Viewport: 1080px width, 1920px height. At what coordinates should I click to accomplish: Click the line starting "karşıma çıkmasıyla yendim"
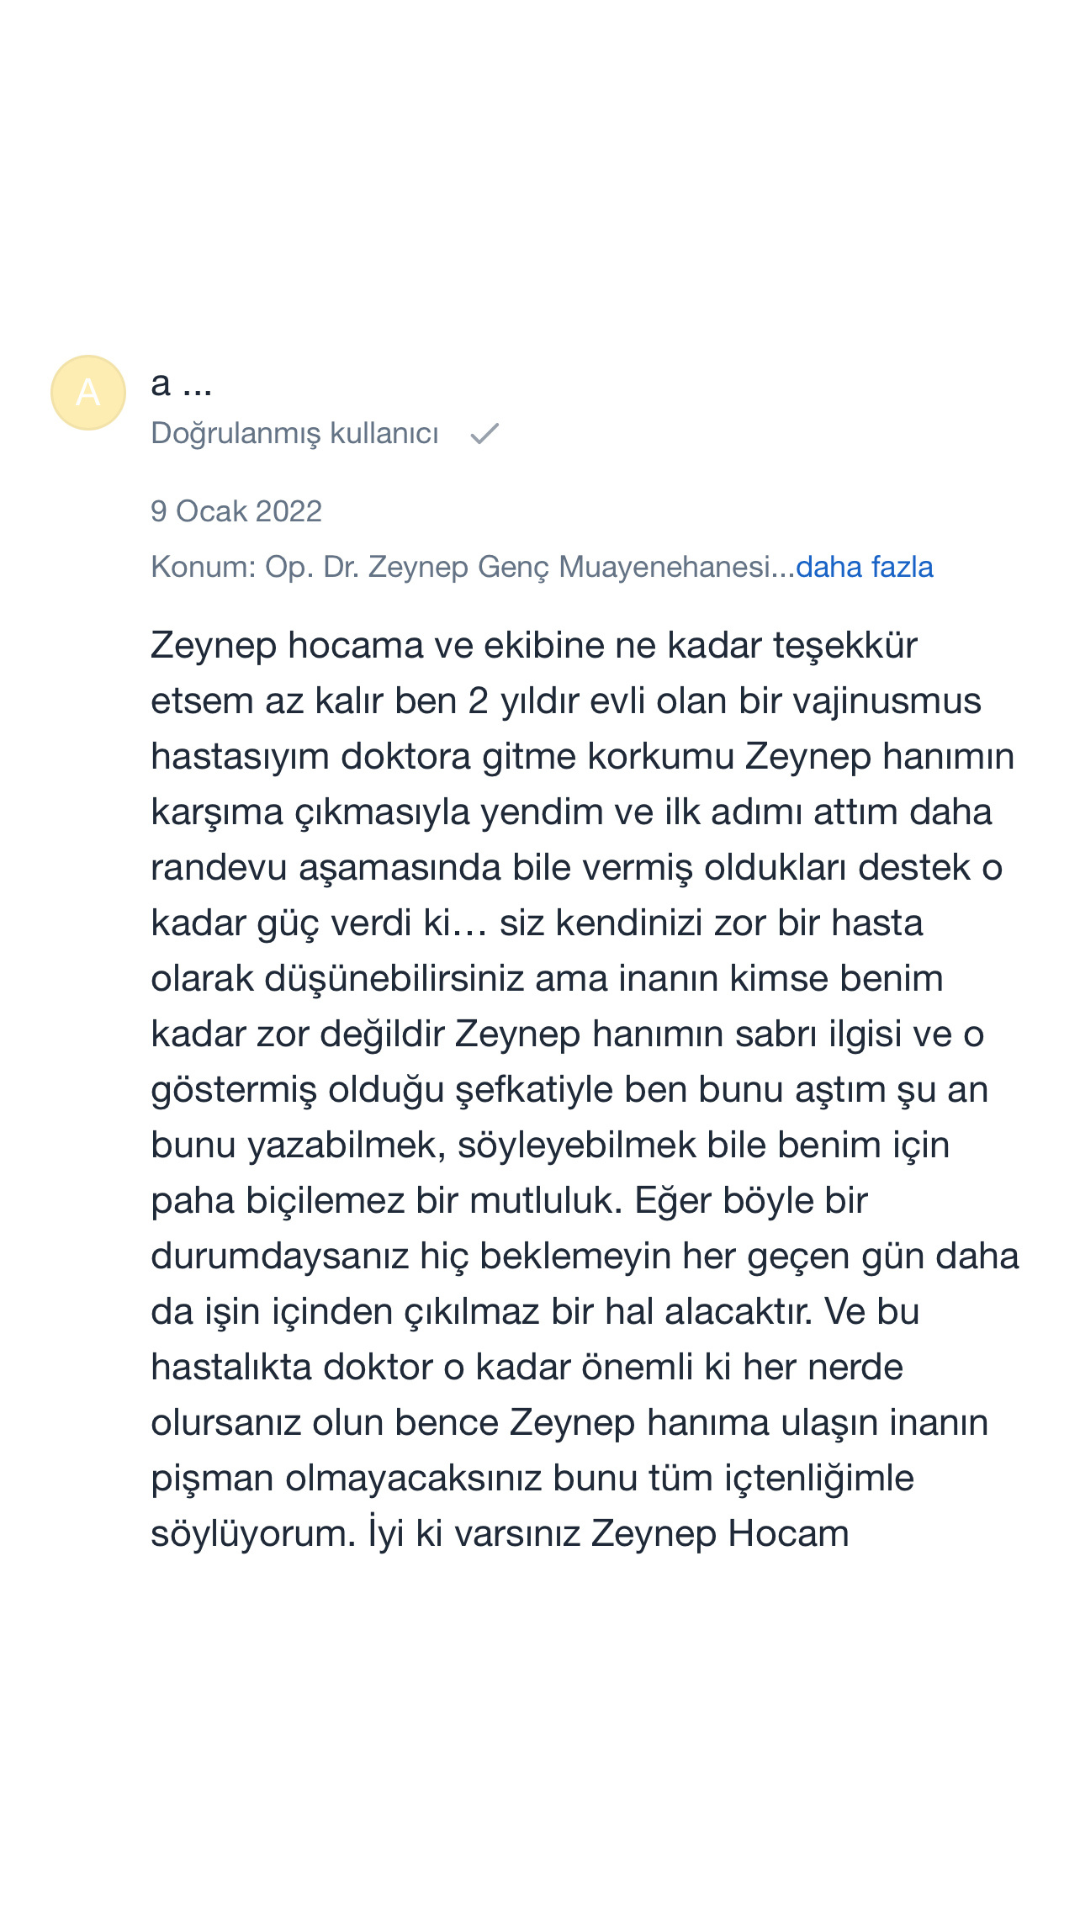pyautogui.click(x=571, y=812)
